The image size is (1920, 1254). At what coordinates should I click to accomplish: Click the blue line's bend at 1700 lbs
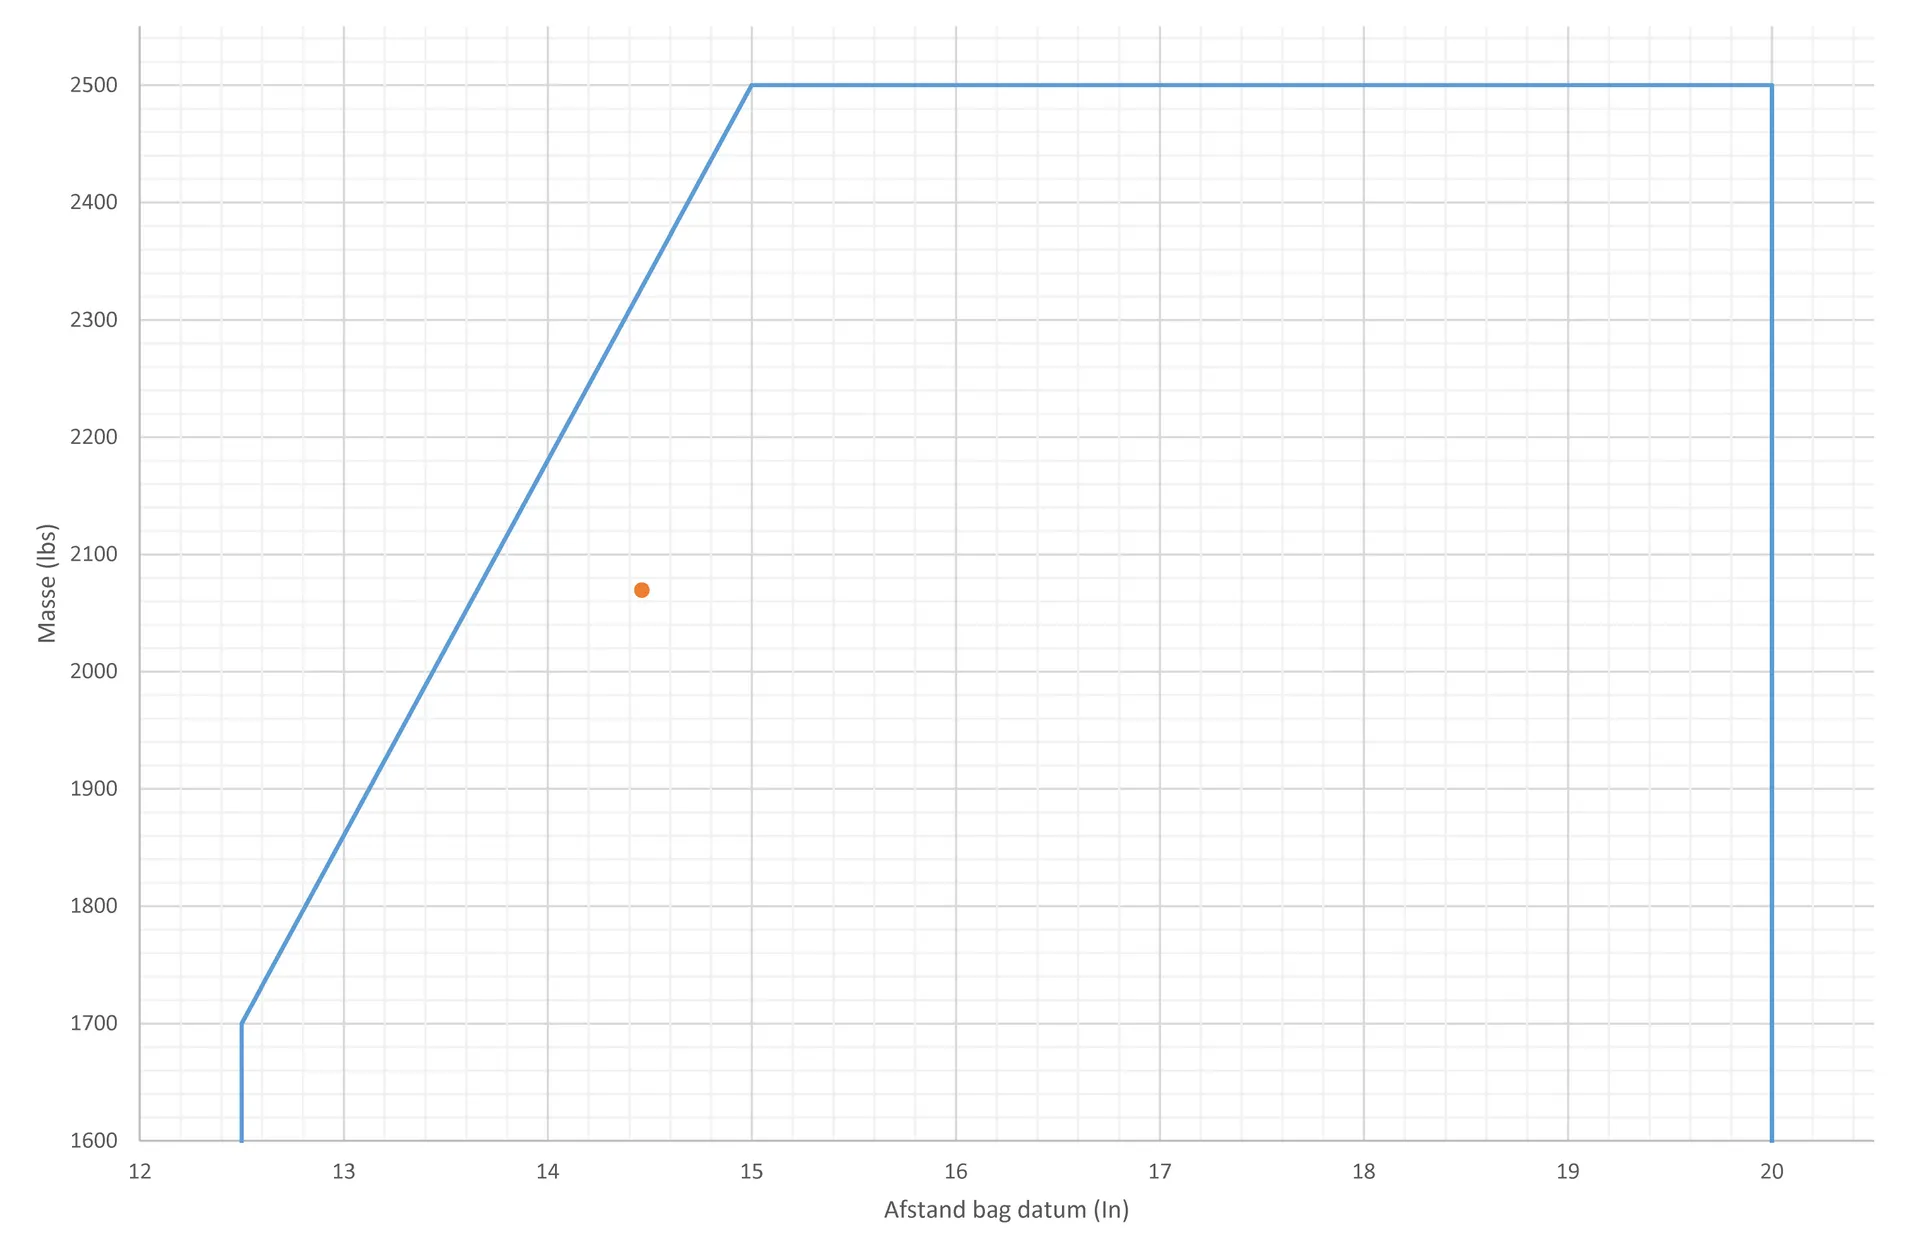click(242, 1023)
